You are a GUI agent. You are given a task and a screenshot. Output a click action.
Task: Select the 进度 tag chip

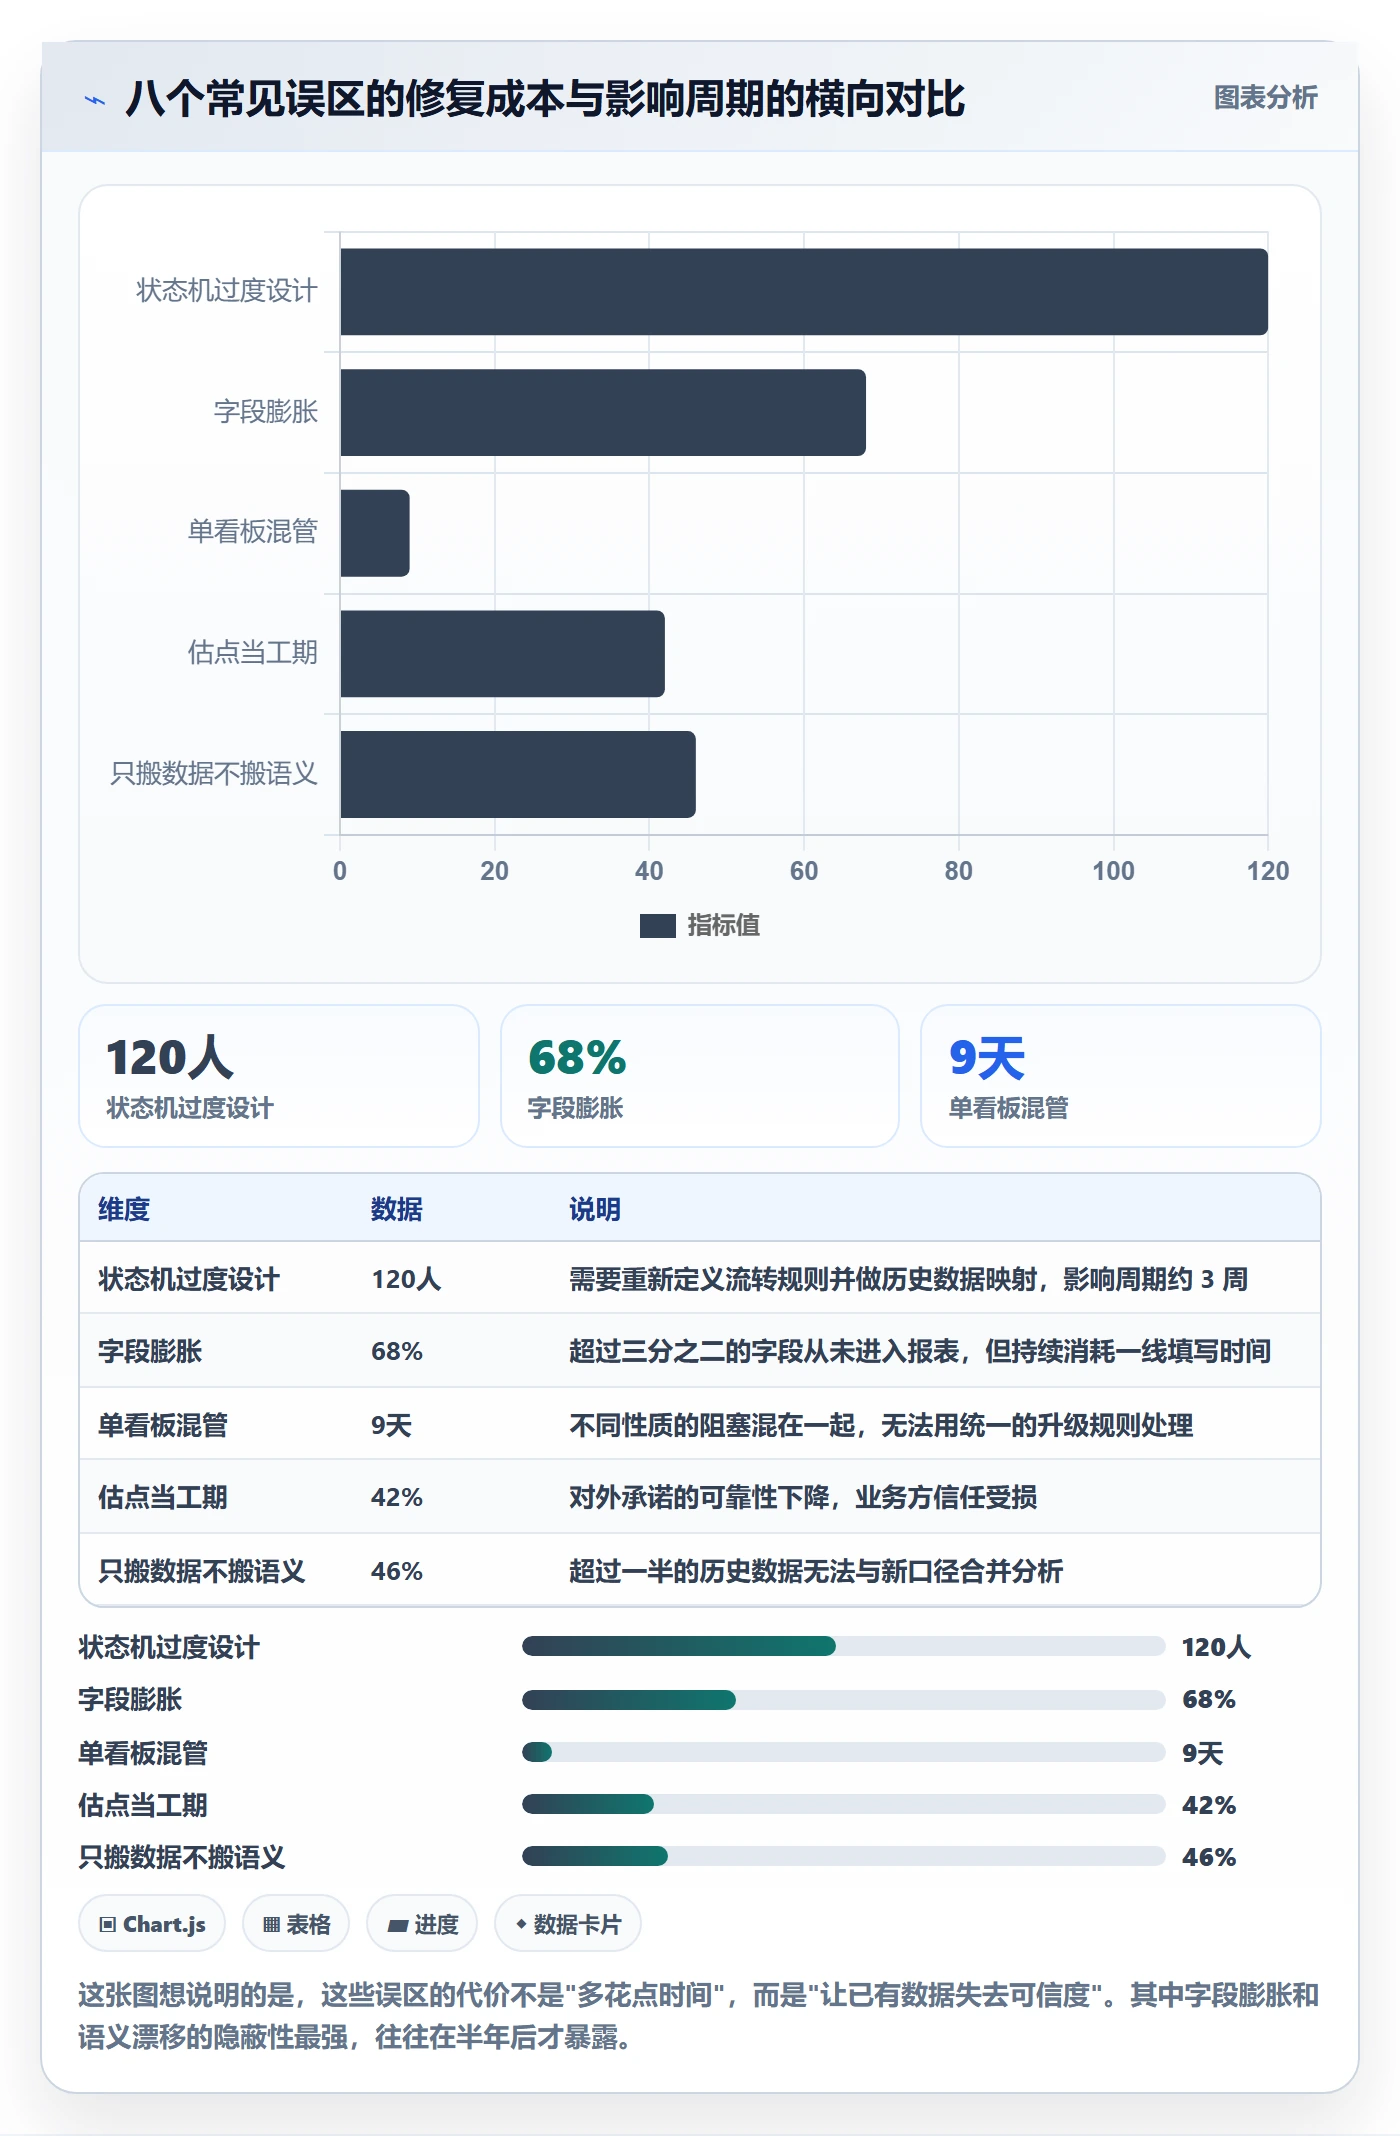pyautogui.click(x=422, y=1924)
